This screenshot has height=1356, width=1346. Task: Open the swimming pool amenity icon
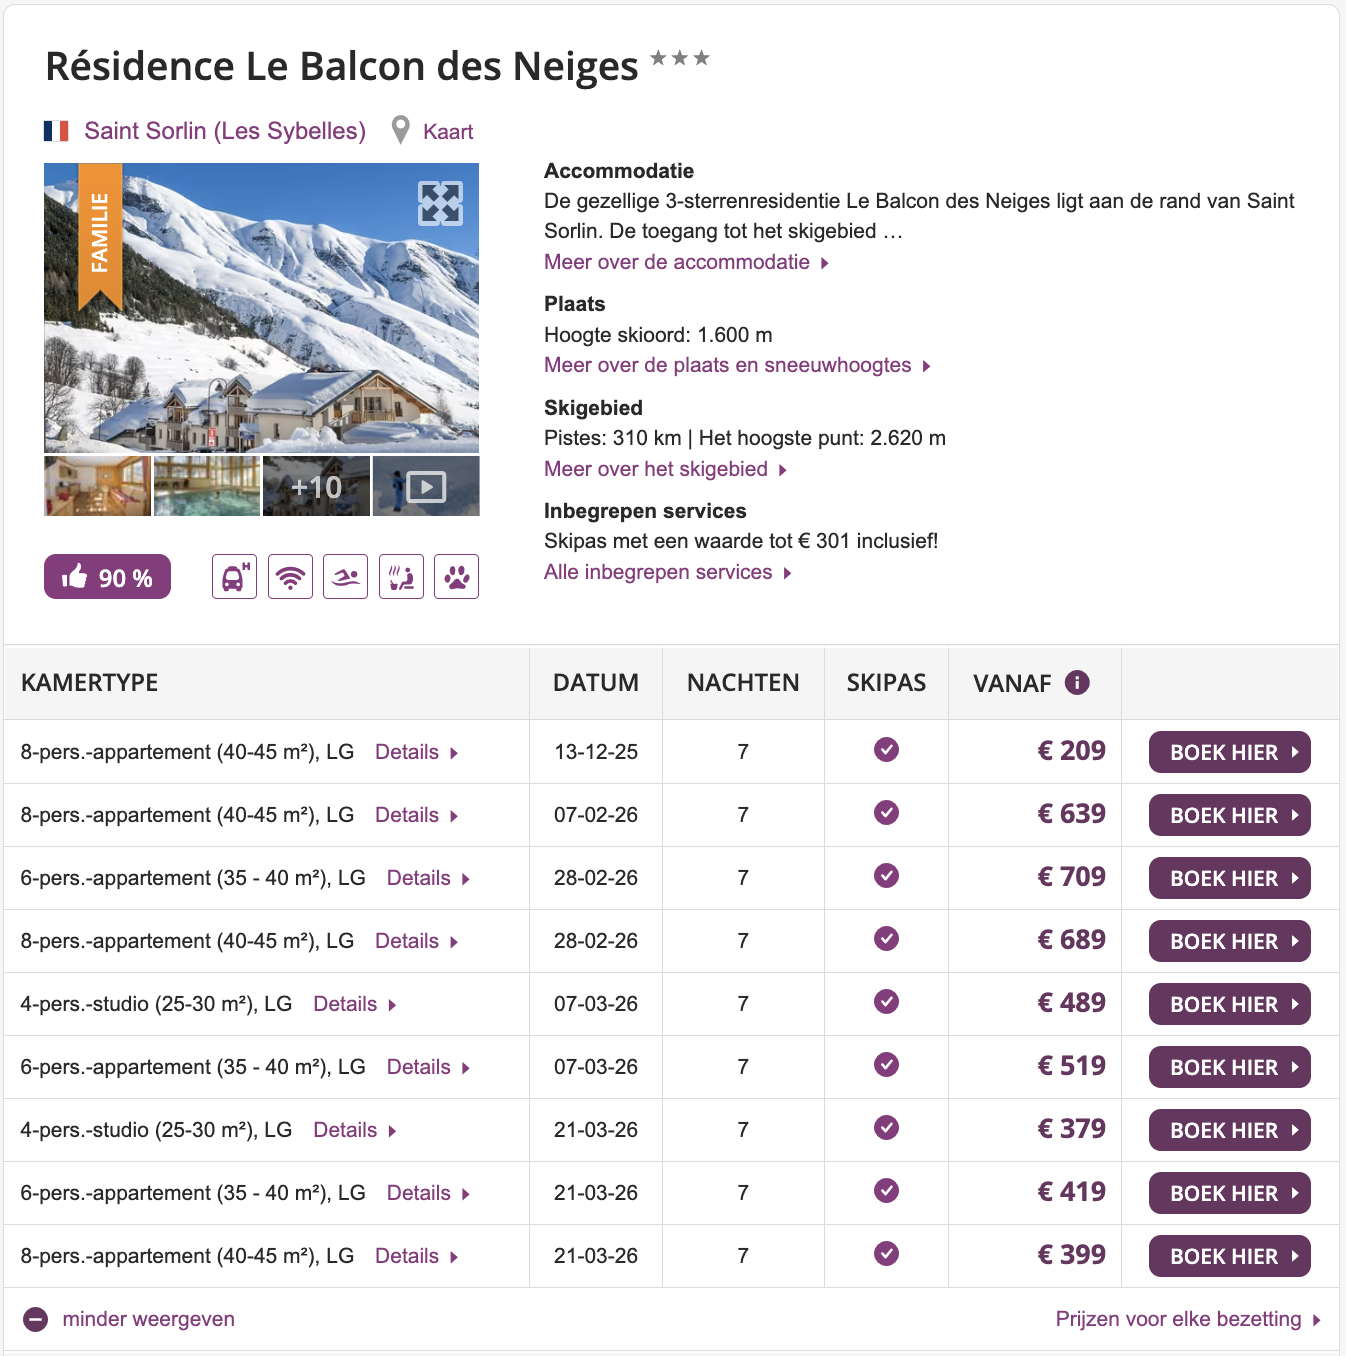345,577
